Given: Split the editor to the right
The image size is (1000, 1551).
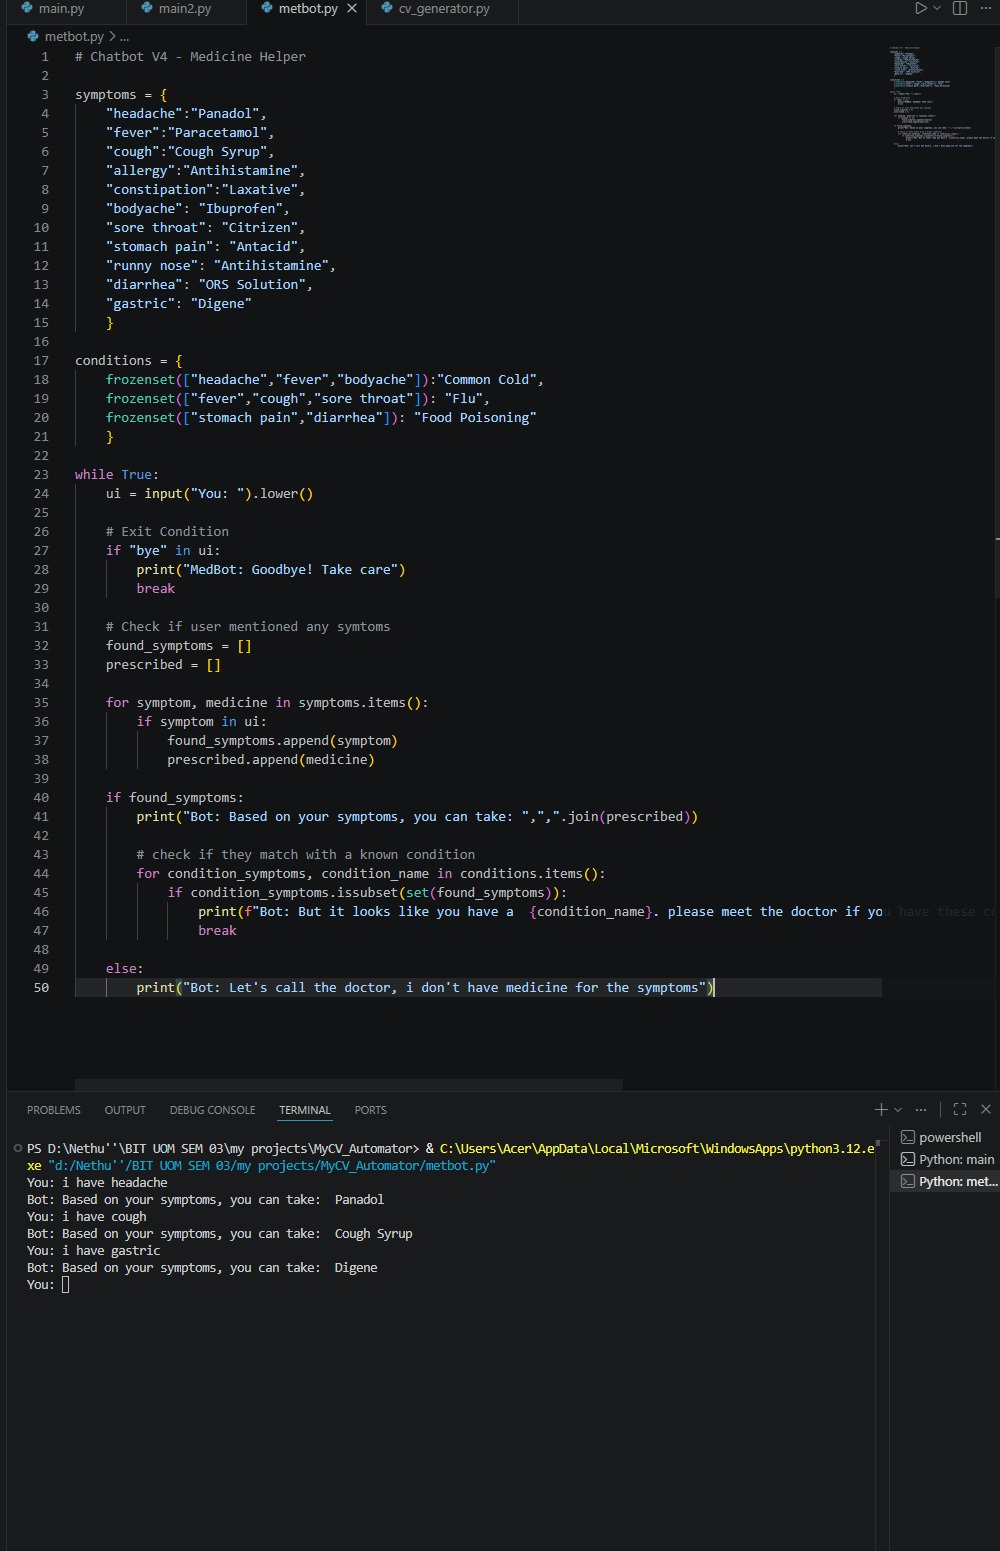Looking at the screenshot, I should point(960,8).
